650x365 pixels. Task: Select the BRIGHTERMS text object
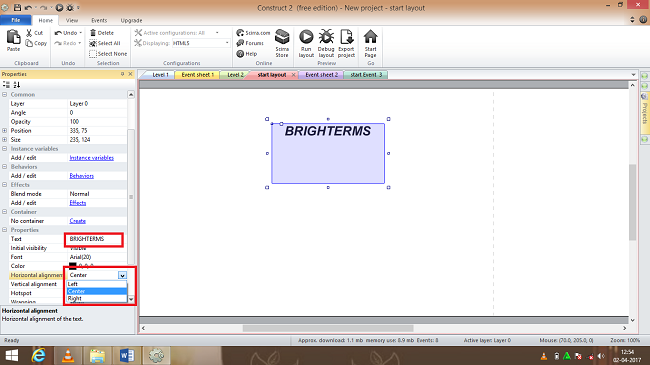coord(328,153)
